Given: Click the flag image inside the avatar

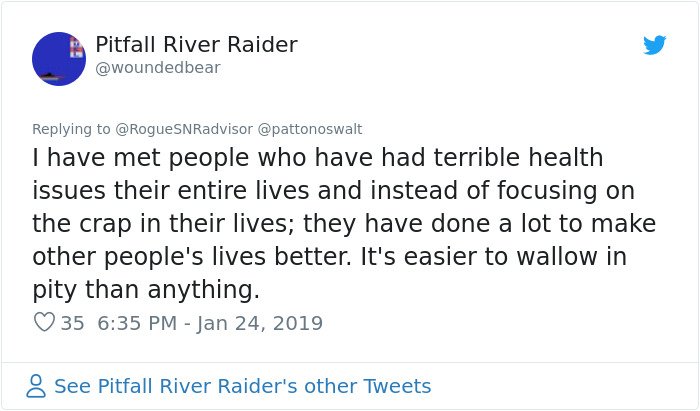Looking at the screenshot, I should [77, 47].
